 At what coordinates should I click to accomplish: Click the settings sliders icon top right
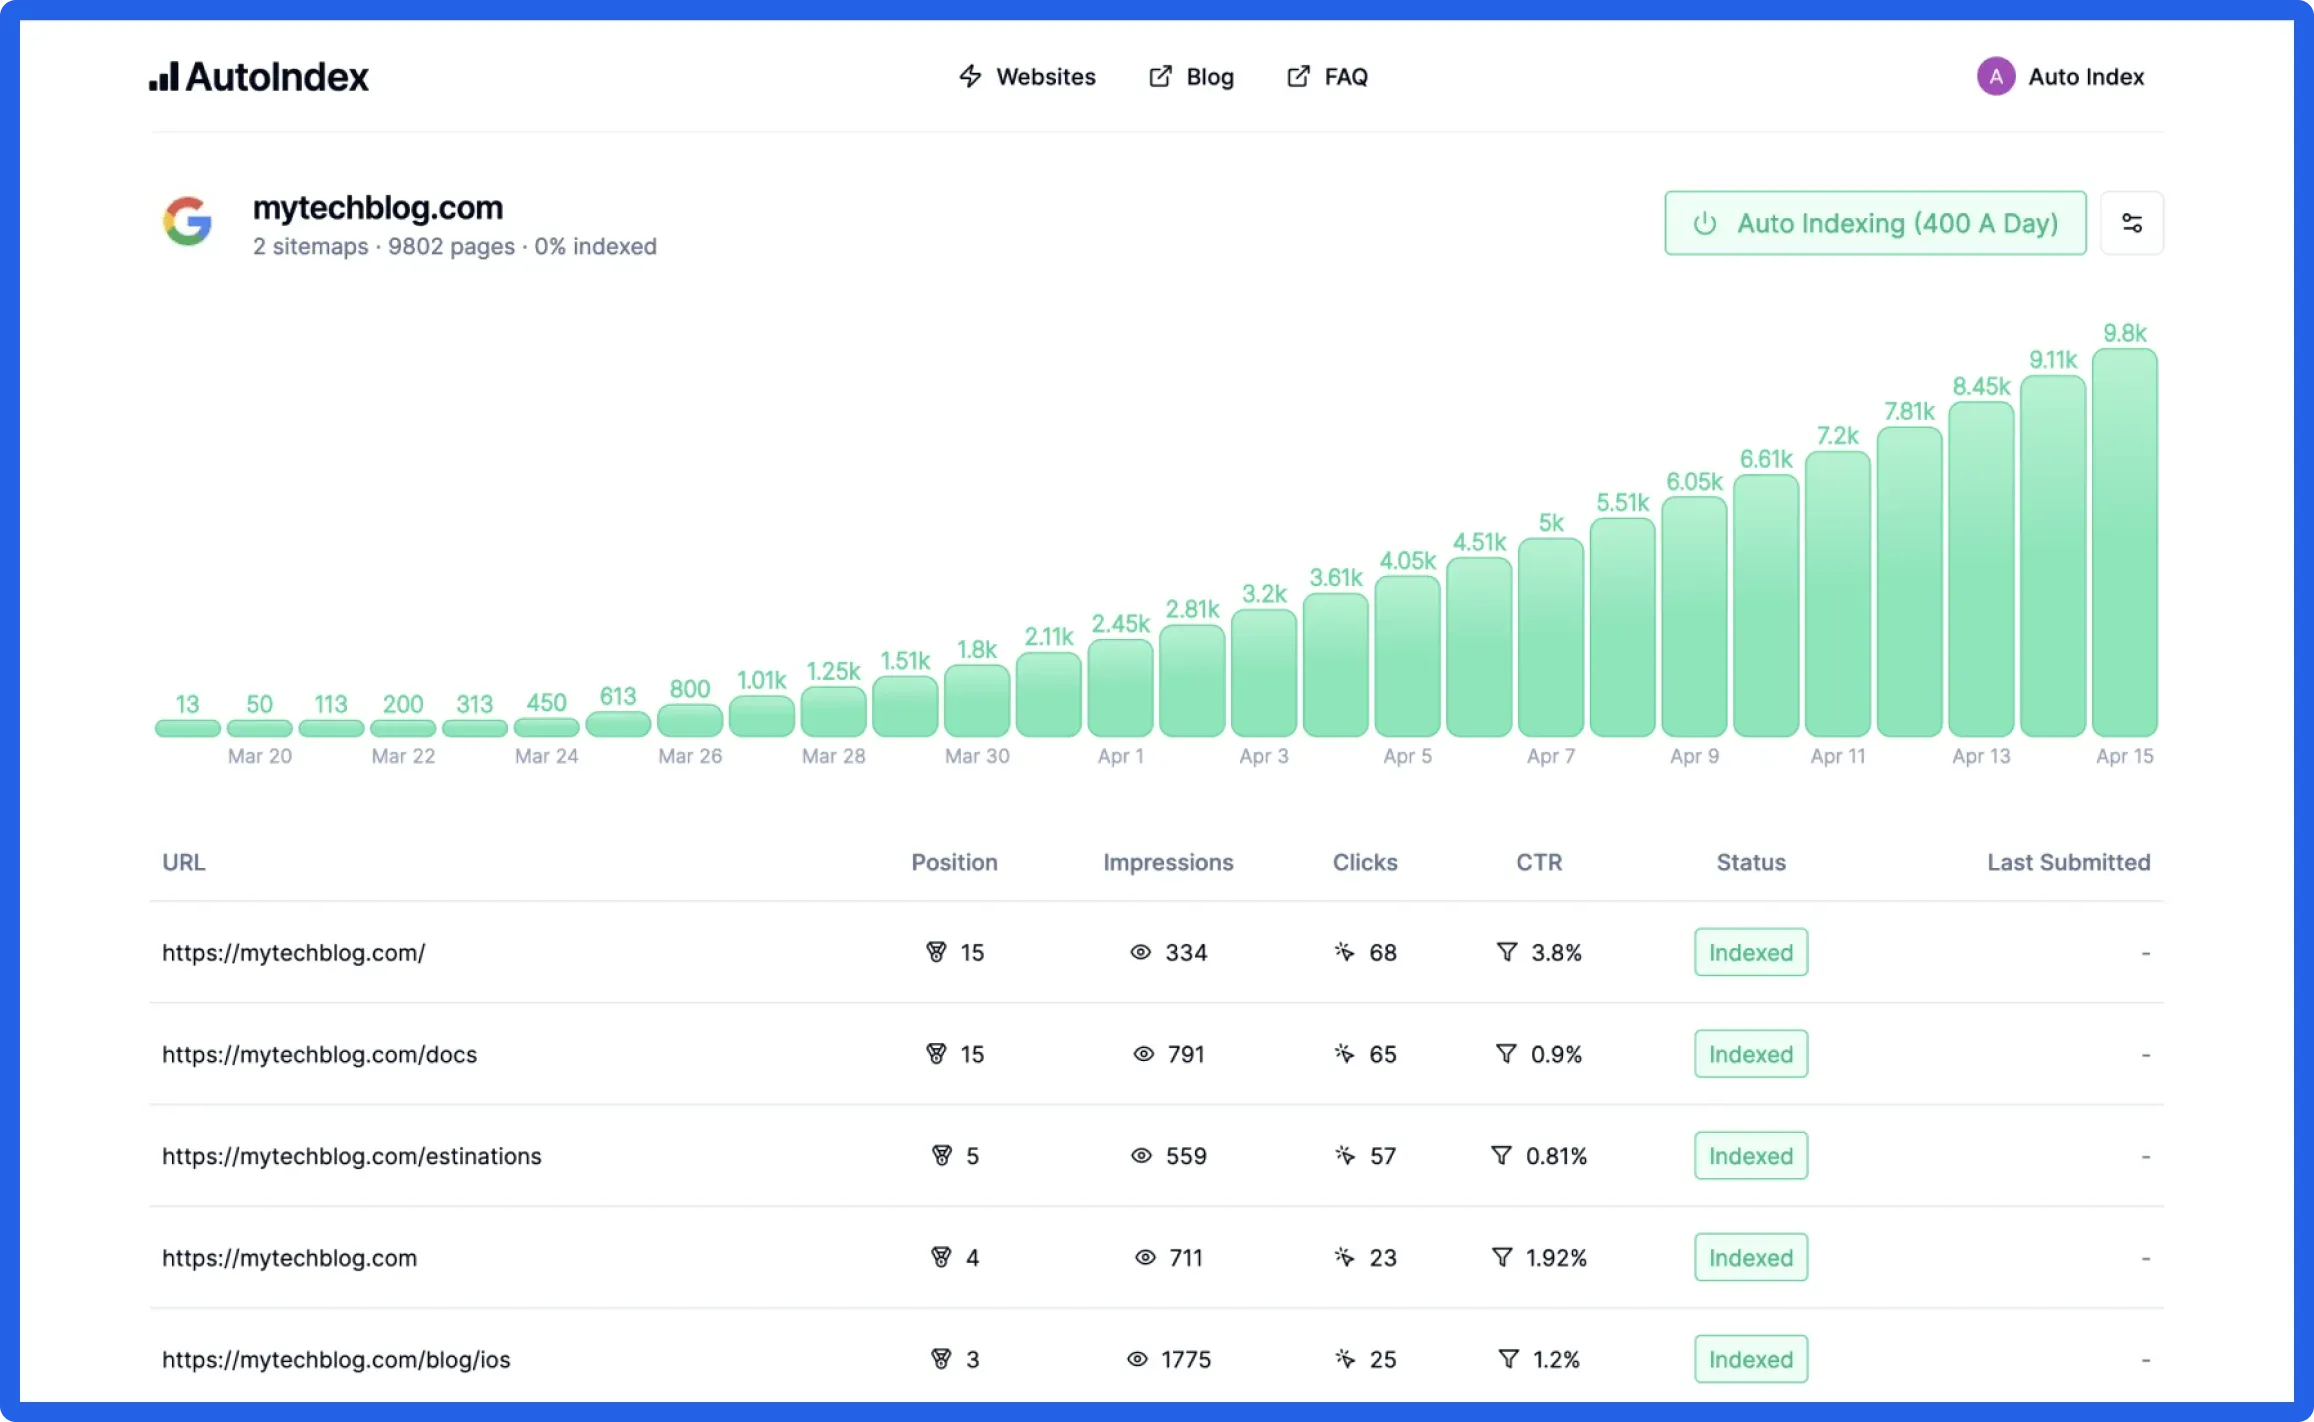click(x=2134, y=223)
